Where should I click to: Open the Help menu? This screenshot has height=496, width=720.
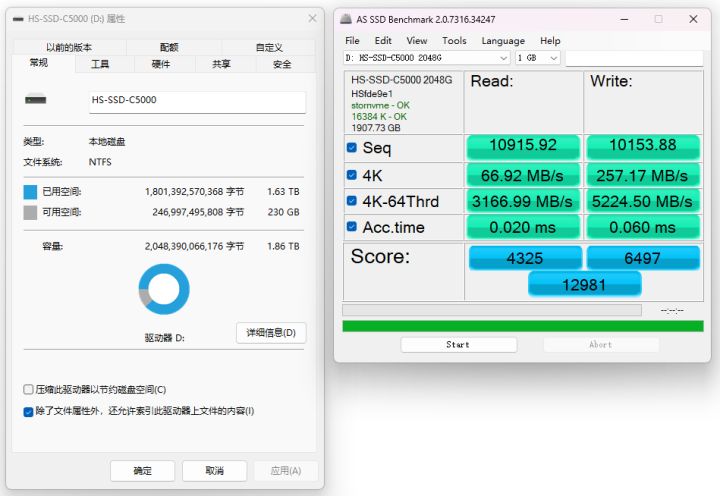pyautogui.click(x=550, y=40)
